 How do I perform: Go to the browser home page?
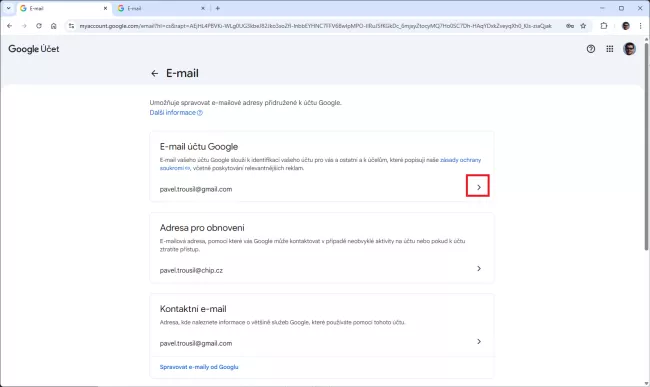53,26
